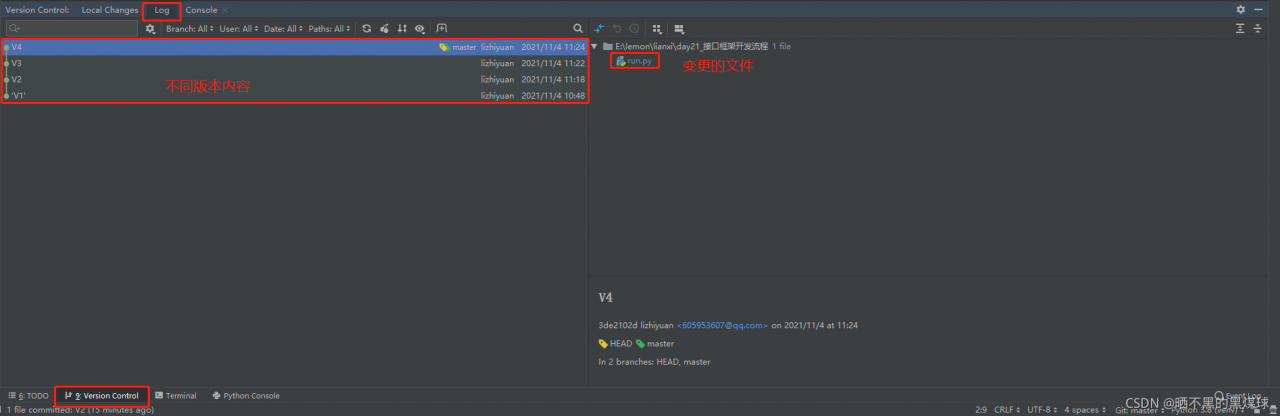This screenshot has width=1280, height=416.
Task: Select the V3 commit row
Action: 294,63
